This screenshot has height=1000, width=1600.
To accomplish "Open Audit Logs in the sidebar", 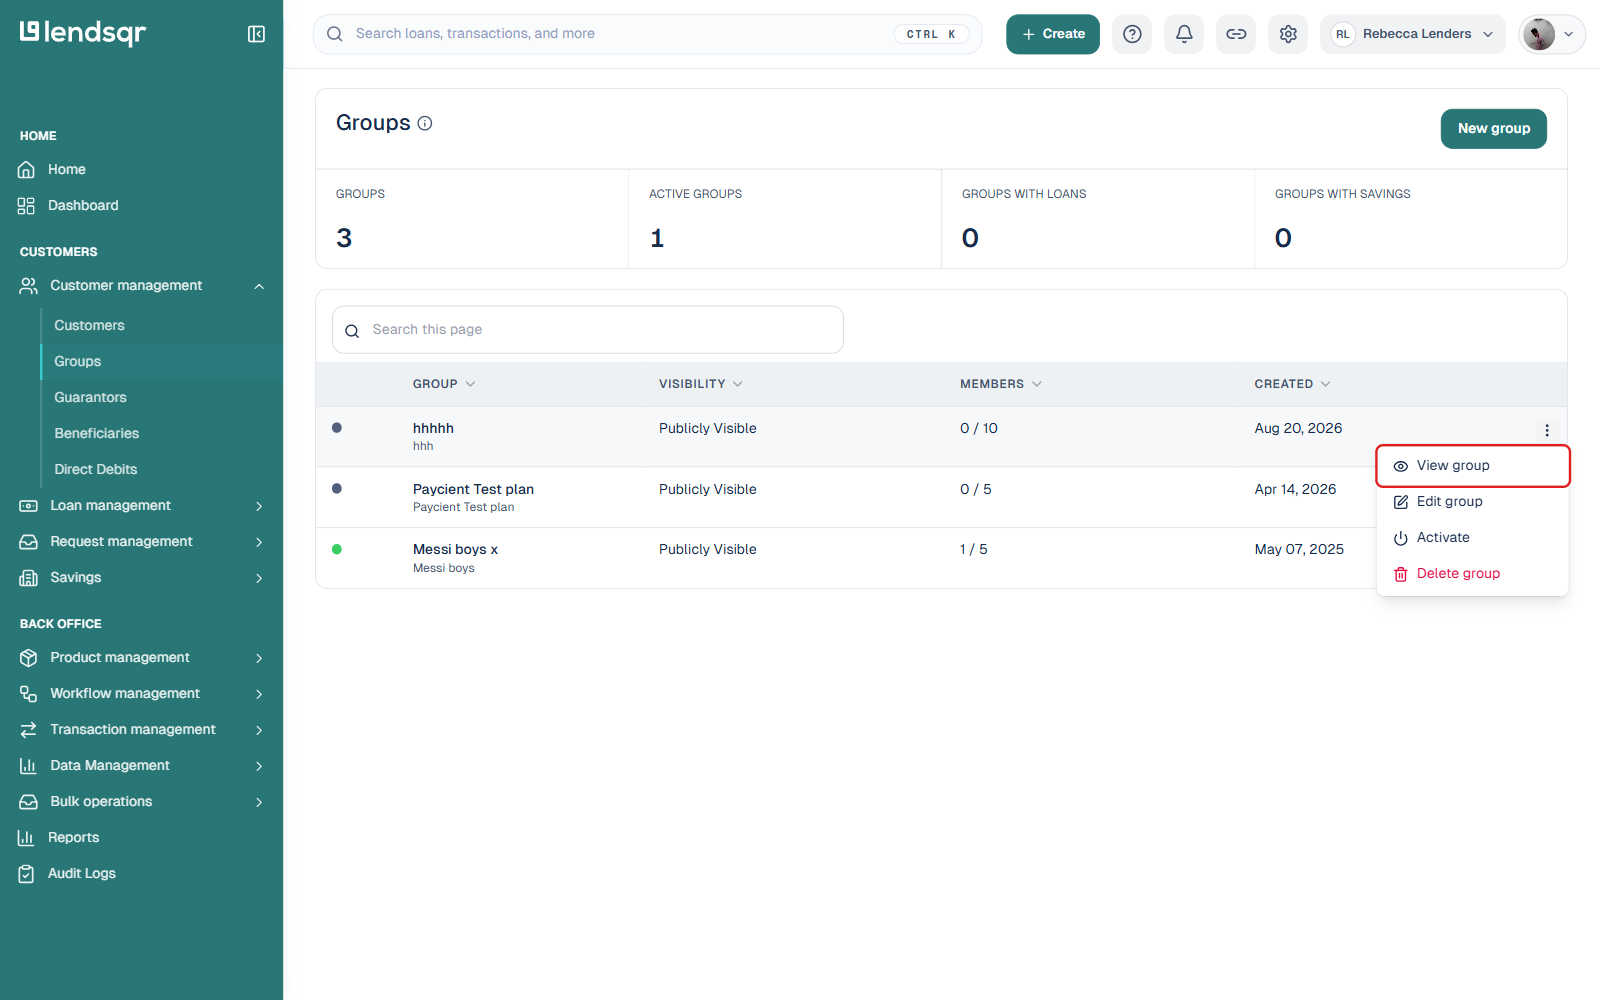I will (82, 874).
